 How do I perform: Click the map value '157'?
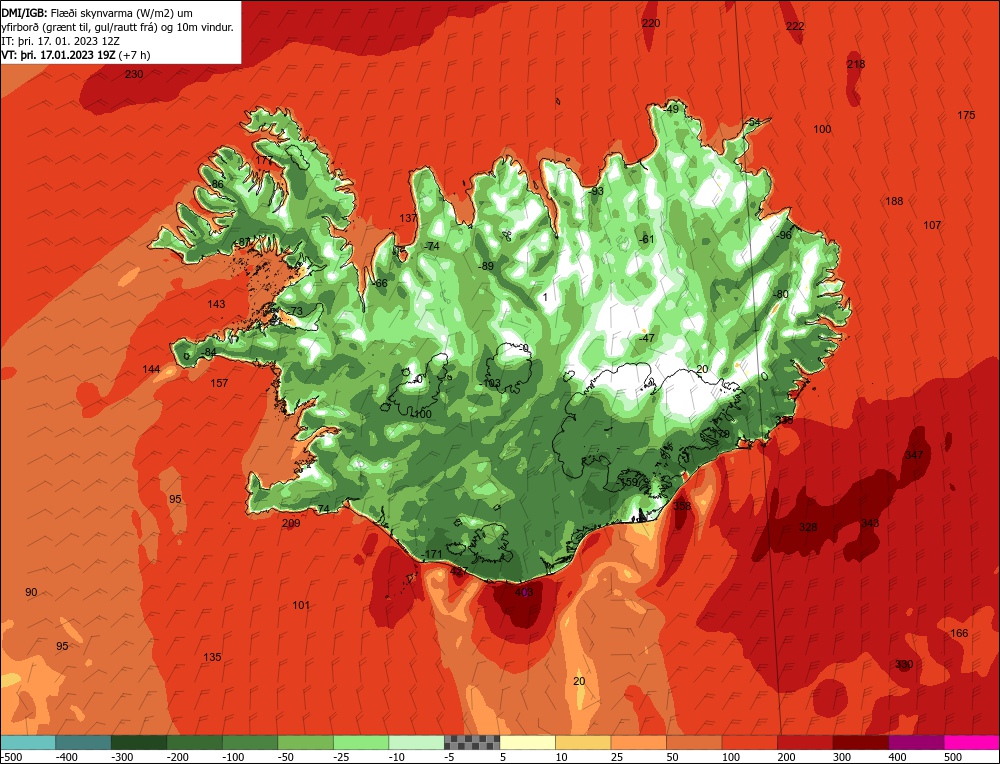(x=219, y=383)
